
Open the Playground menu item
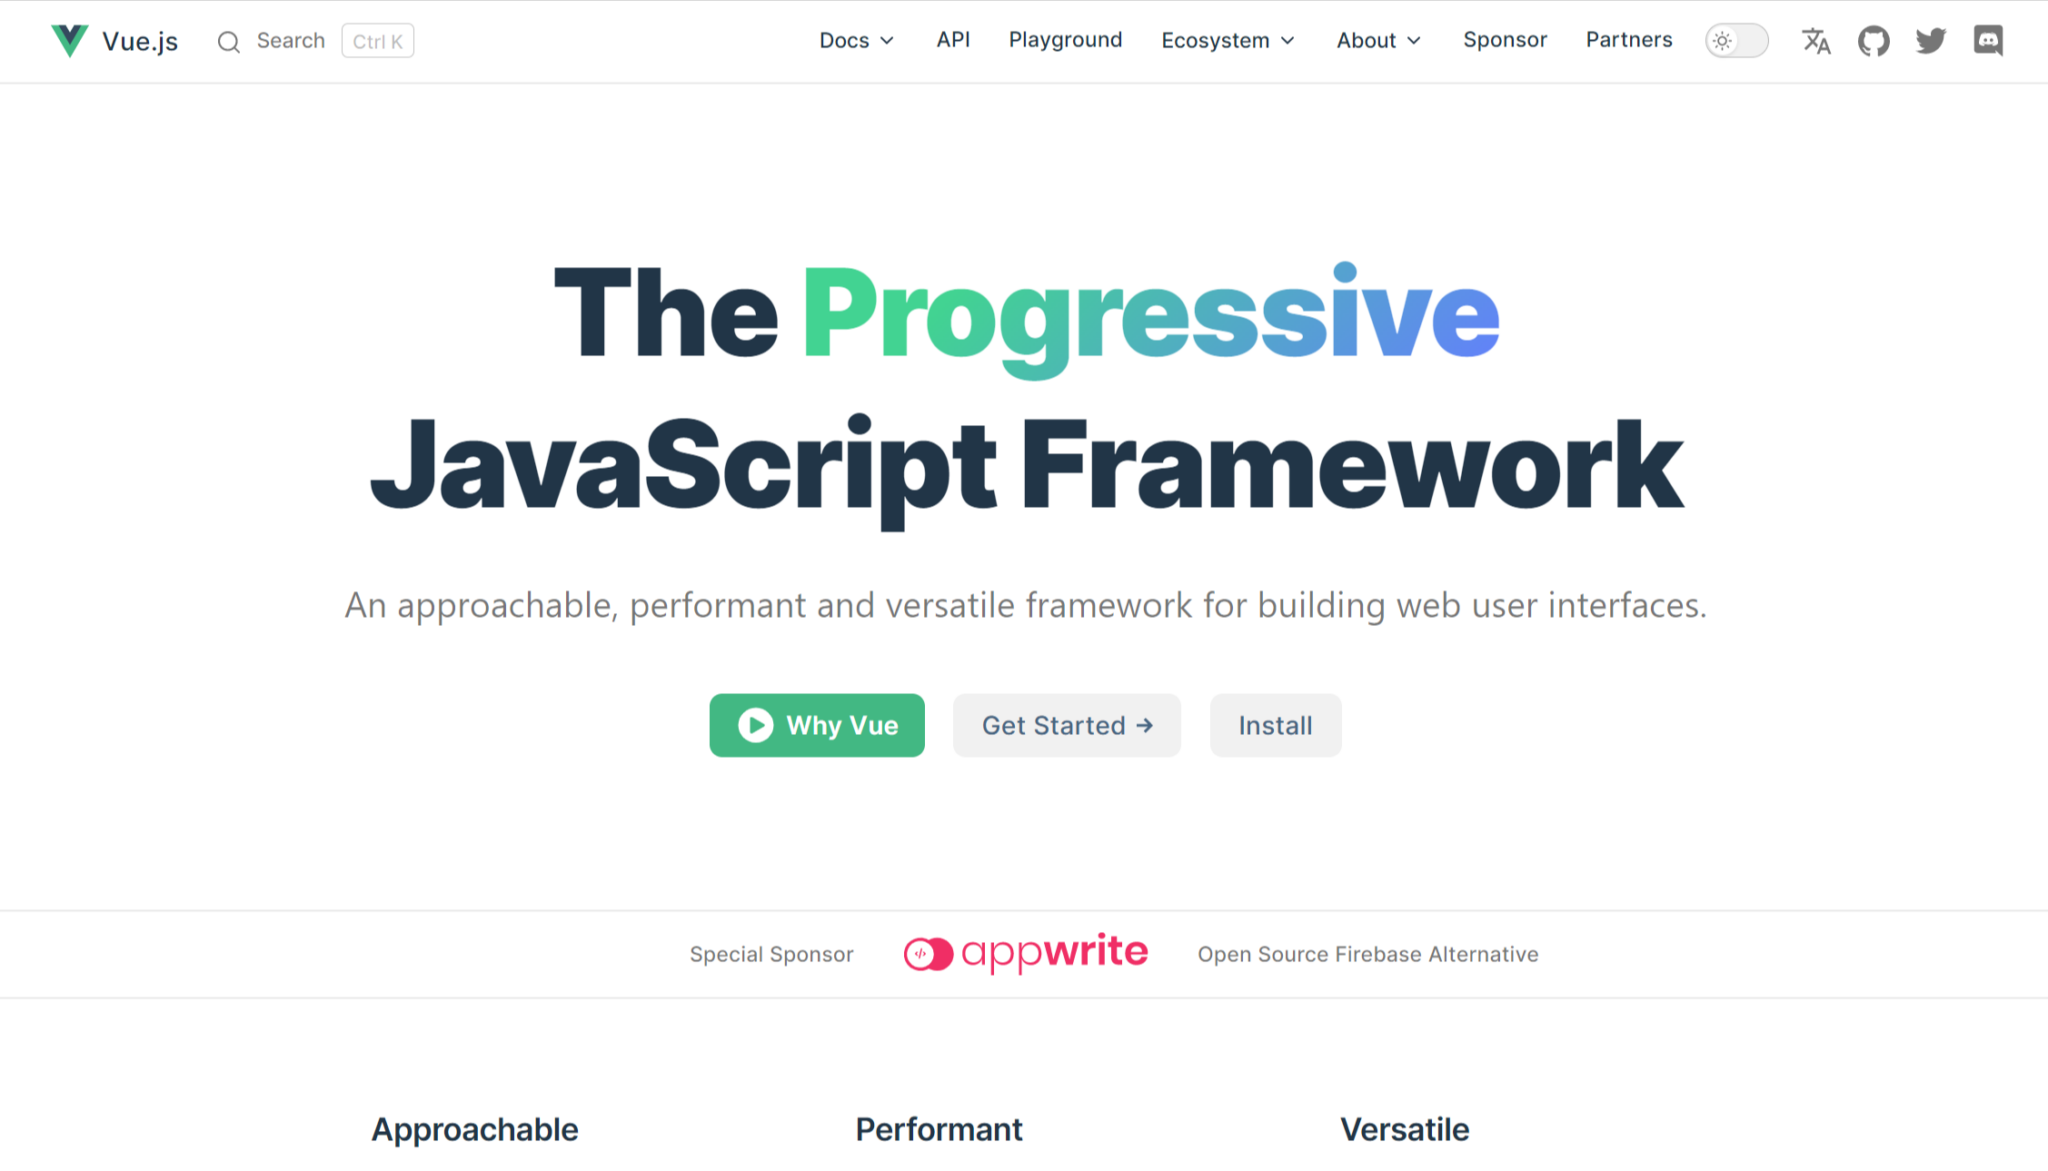coord(1065,40)
